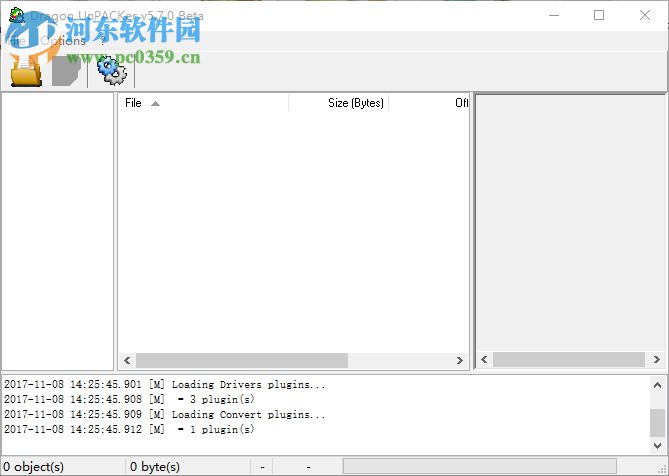Minimize the Dragon UnPACKer window
The height and width of the screenshot is (476, 669).
[x=554, y=15]
